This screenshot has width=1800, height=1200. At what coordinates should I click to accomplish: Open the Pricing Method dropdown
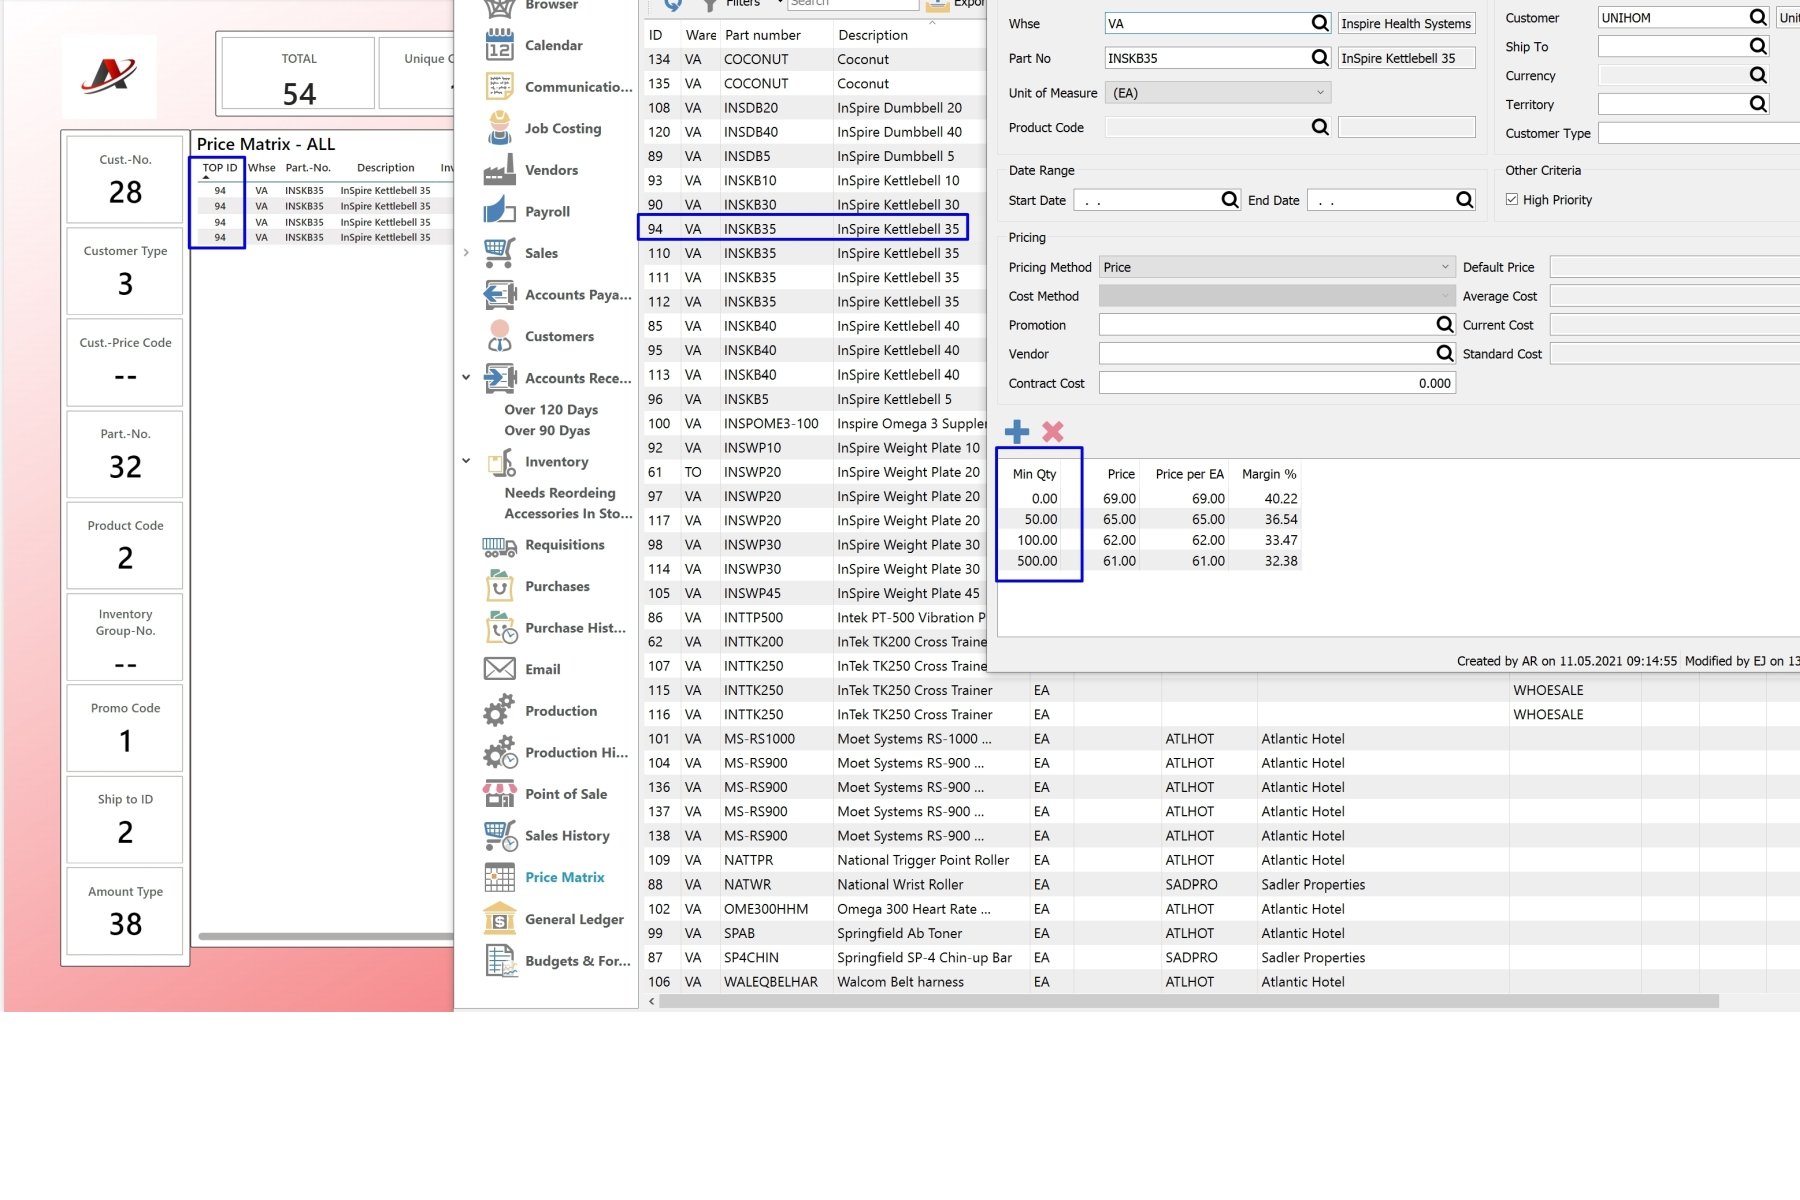point(1277,267)
